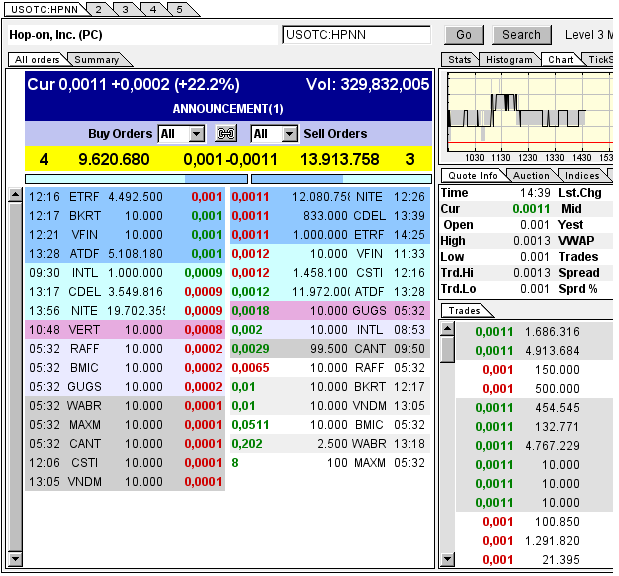Select the Summary tab
The width and height of the screenshot is (619, 576).
(97, 60)
